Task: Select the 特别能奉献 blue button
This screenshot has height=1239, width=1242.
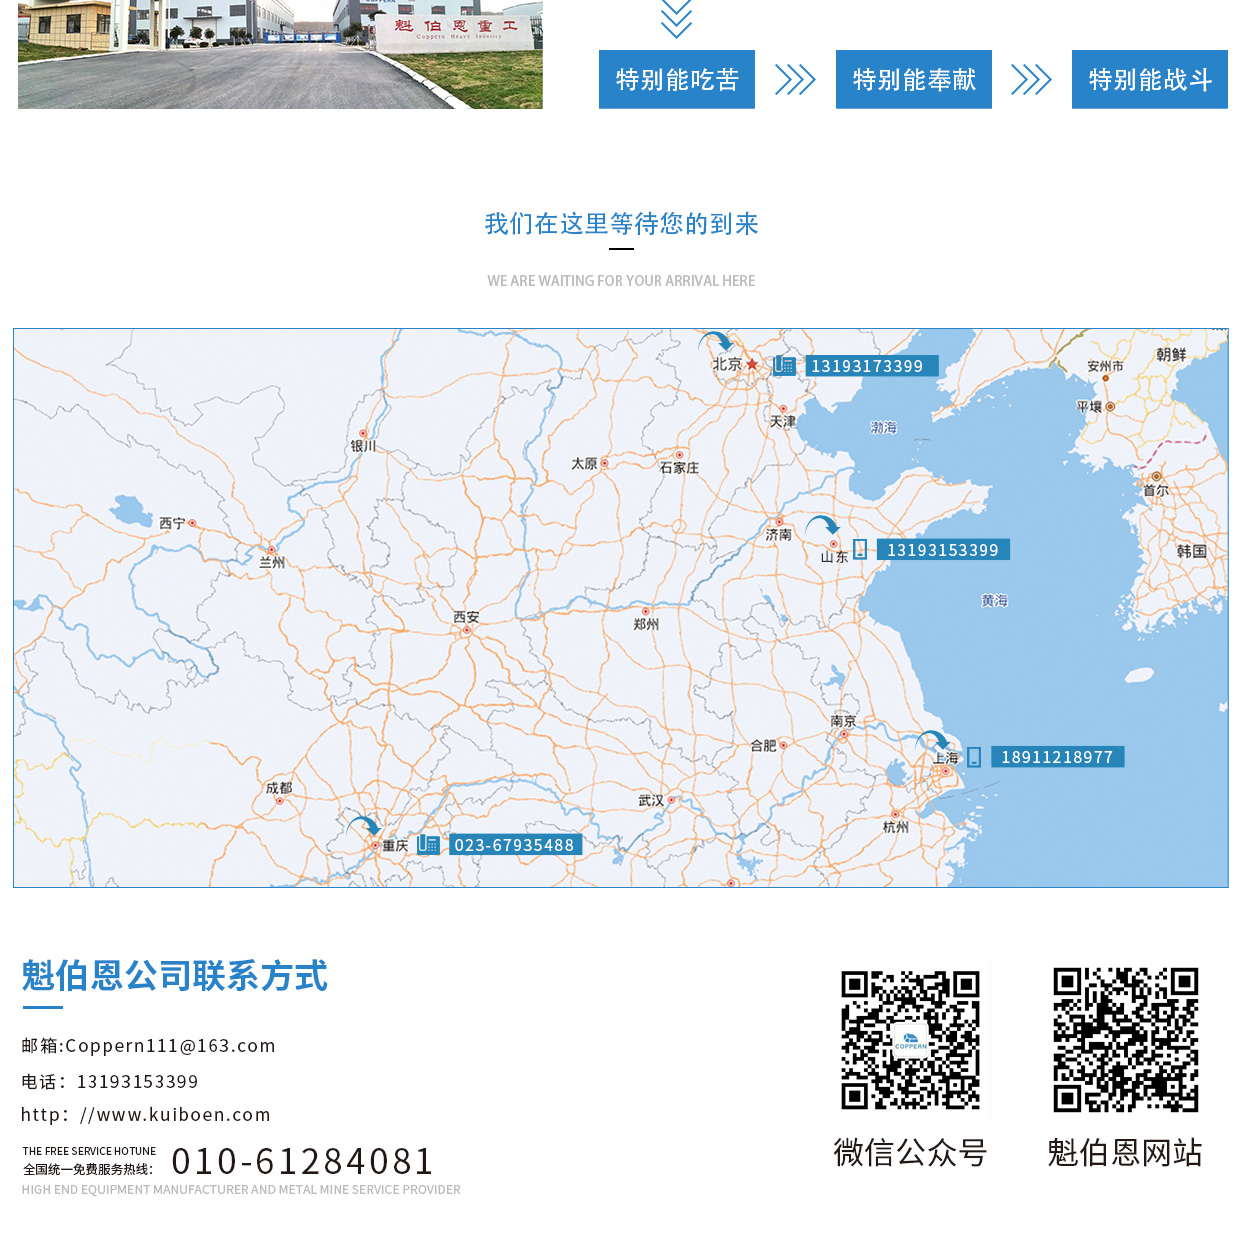Action: click(914, 80)
